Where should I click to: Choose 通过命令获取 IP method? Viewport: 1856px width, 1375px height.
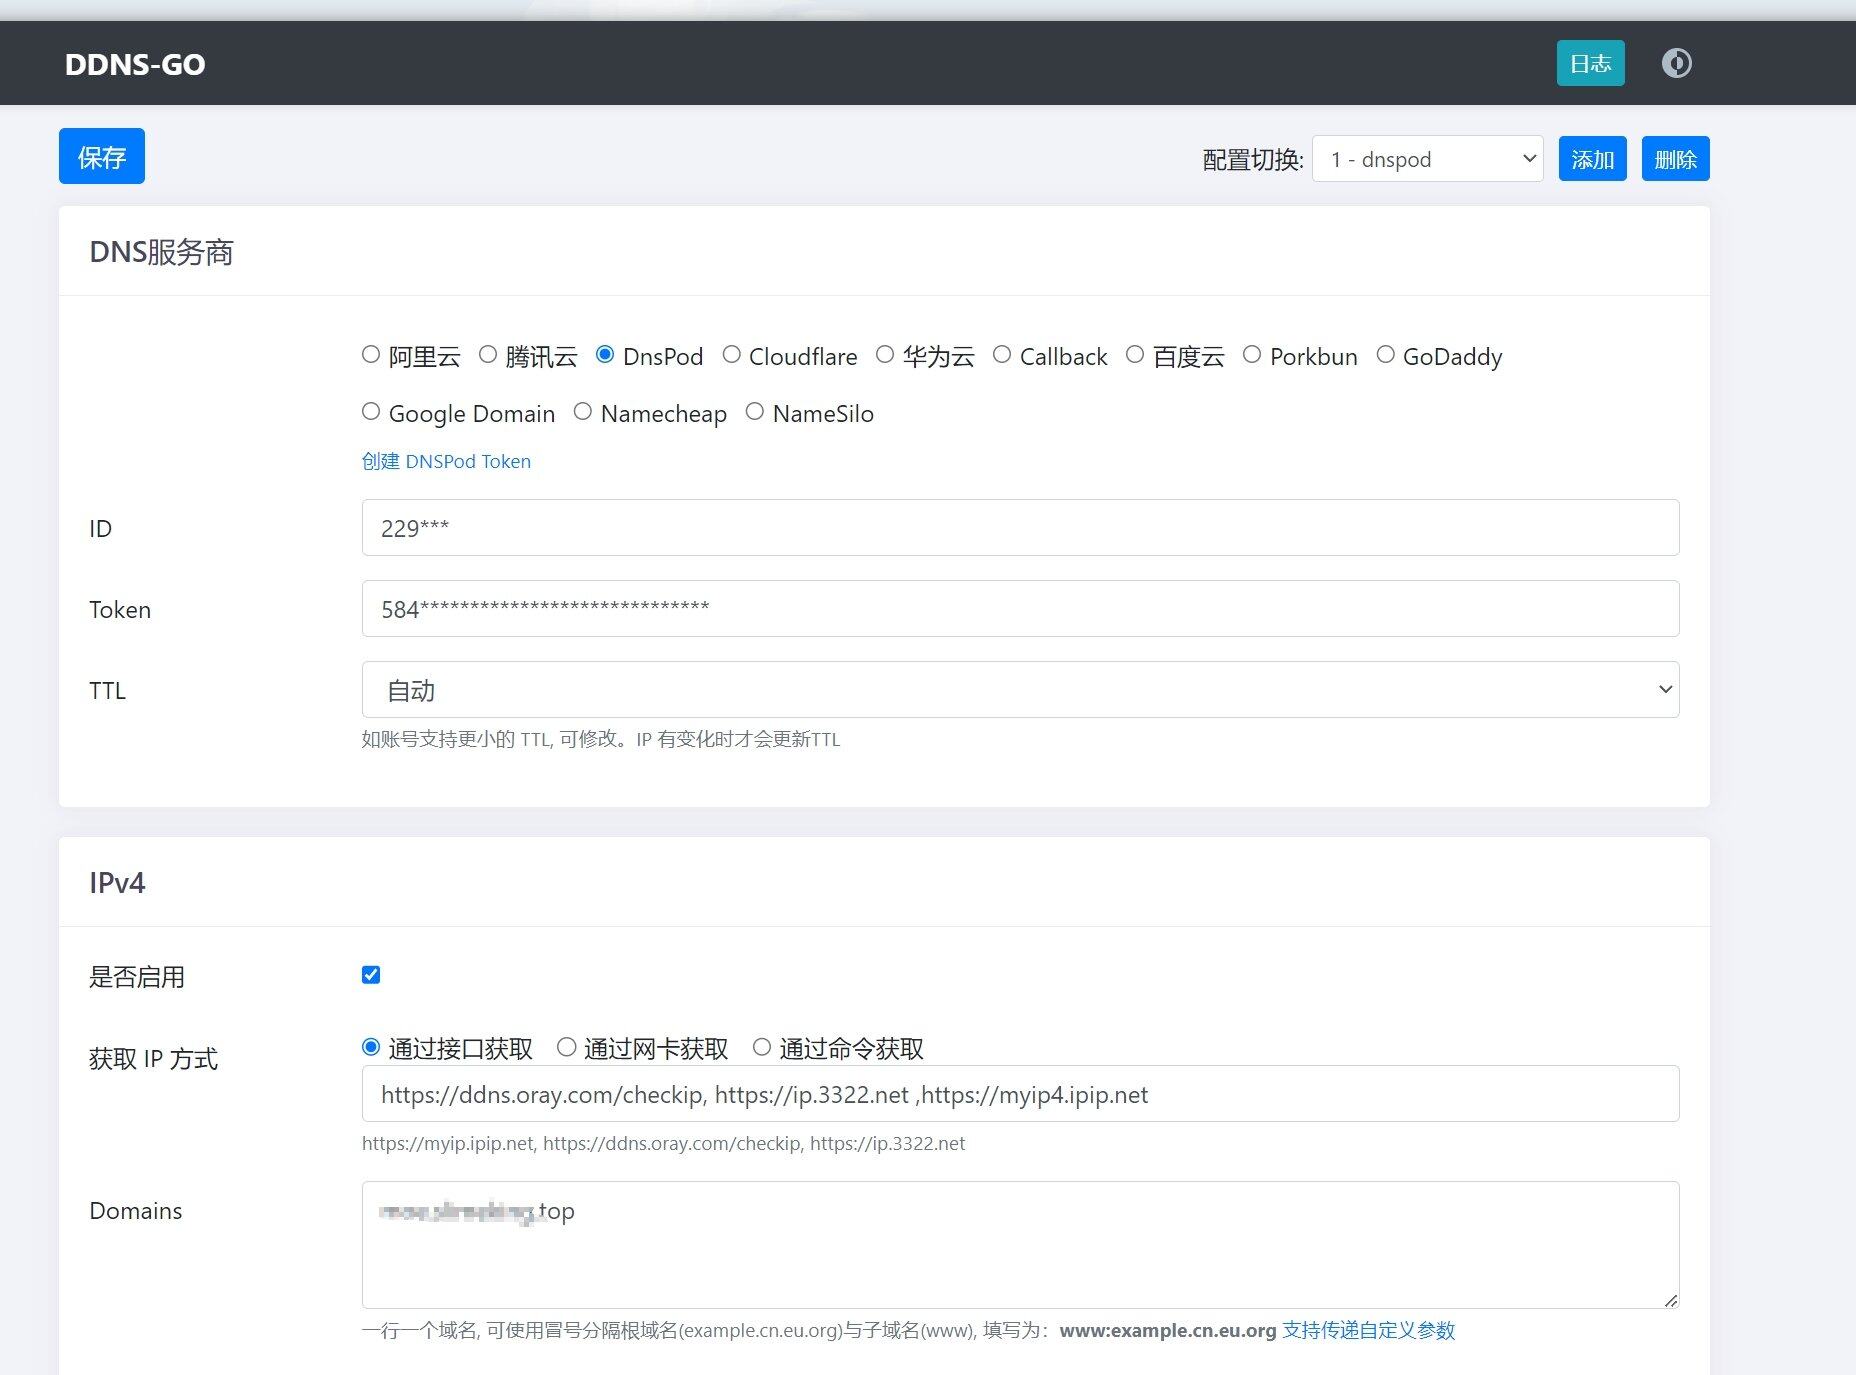(x=762, y=1047)
